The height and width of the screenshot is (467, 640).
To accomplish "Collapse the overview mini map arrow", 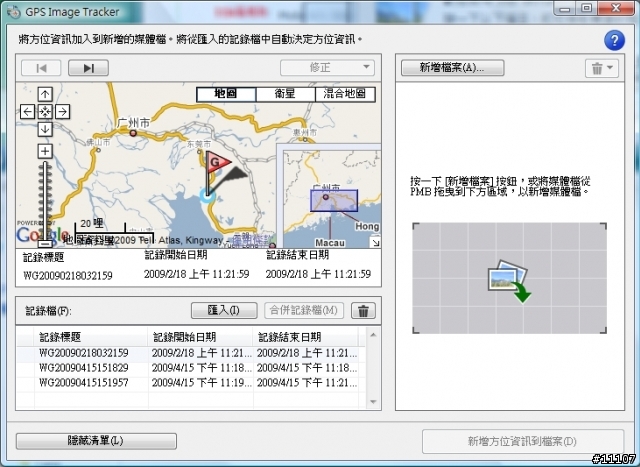I will pos(376,242).
